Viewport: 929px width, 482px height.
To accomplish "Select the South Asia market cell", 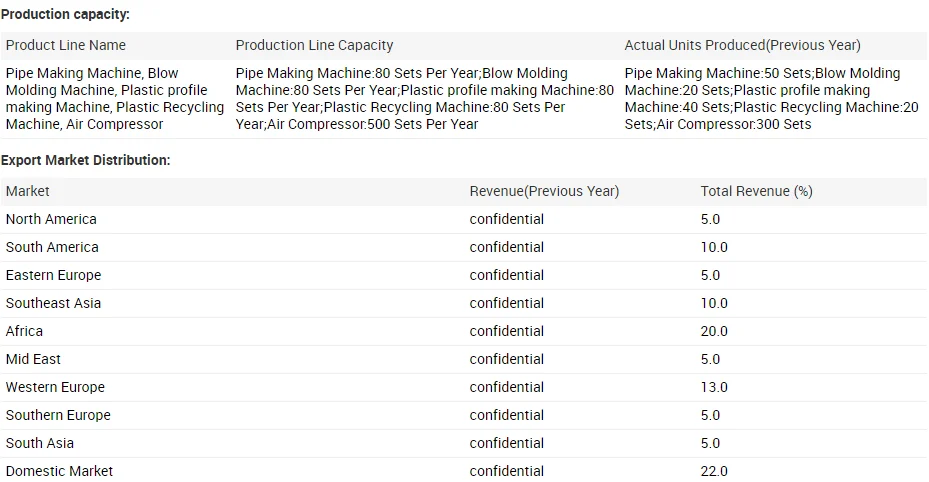I will point(40,443).
